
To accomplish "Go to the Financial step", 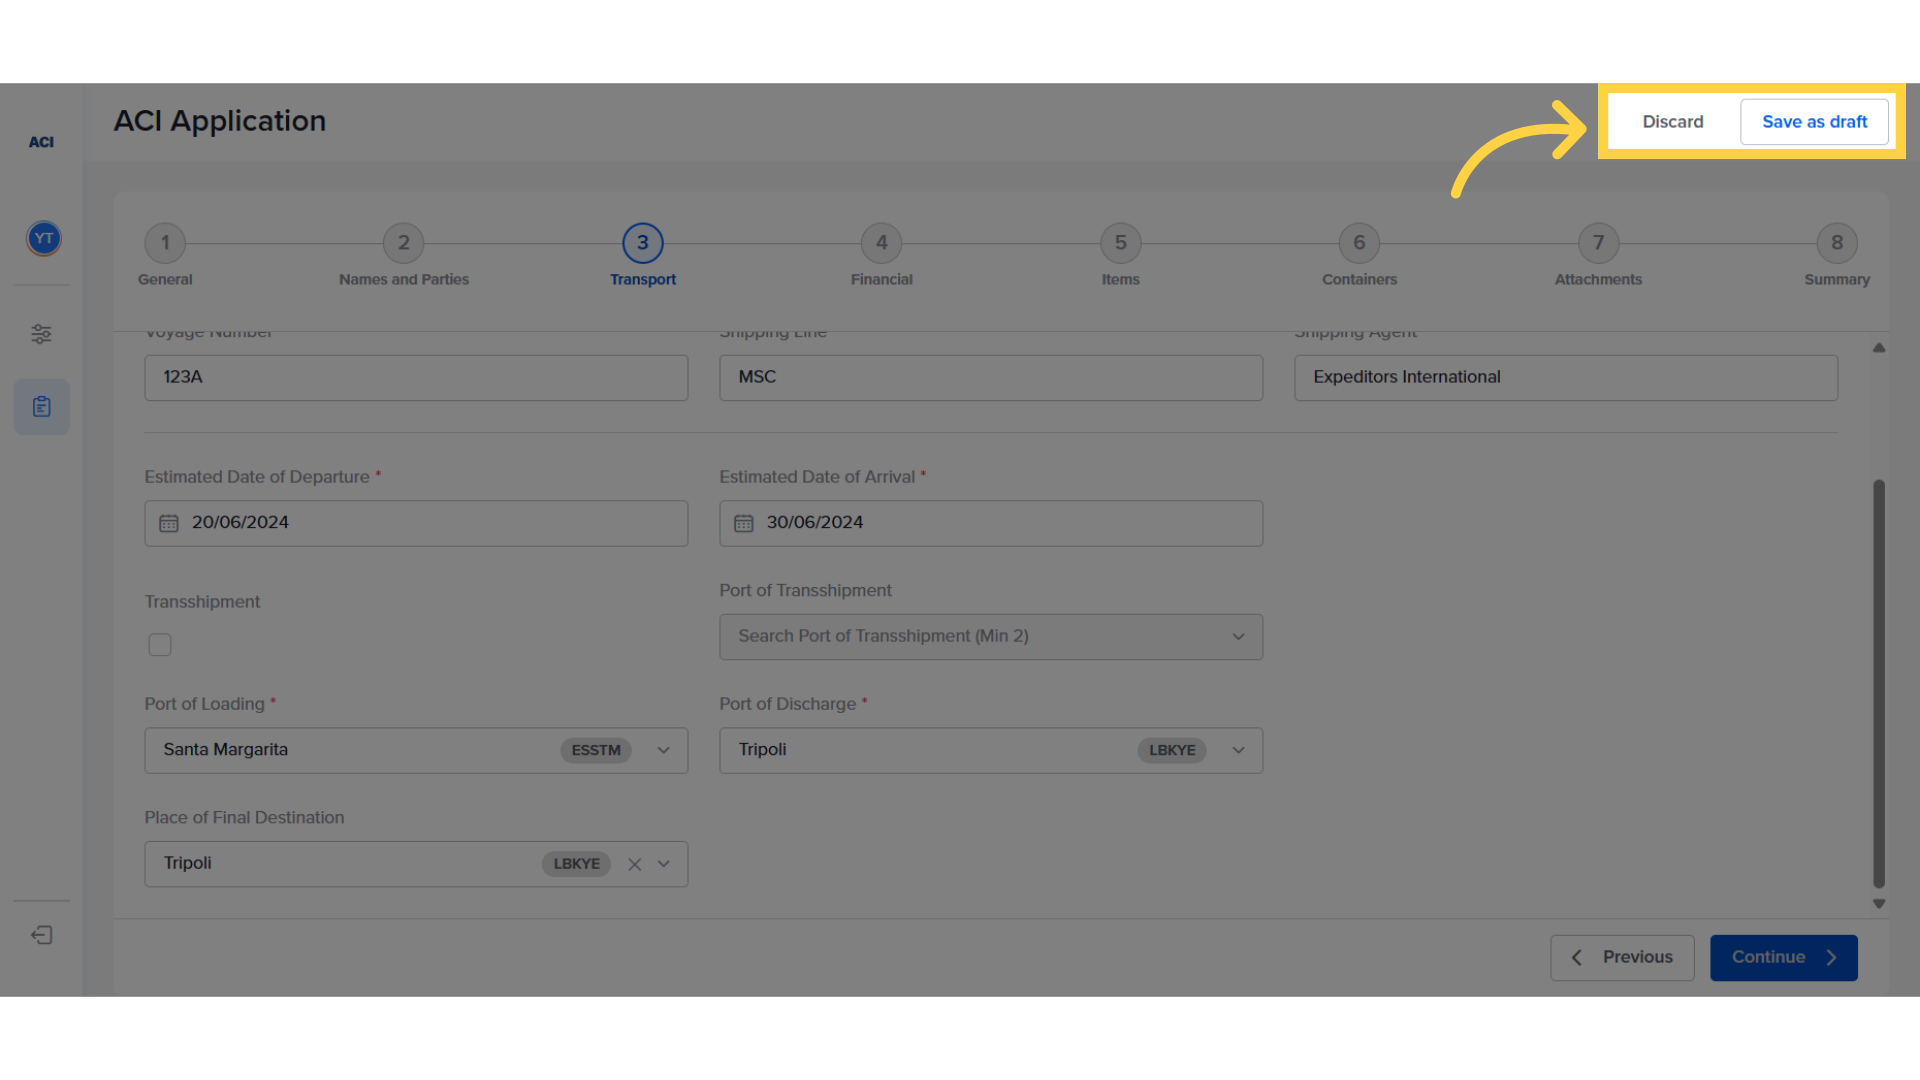I will pyautogui.click(x=881, y=243).
